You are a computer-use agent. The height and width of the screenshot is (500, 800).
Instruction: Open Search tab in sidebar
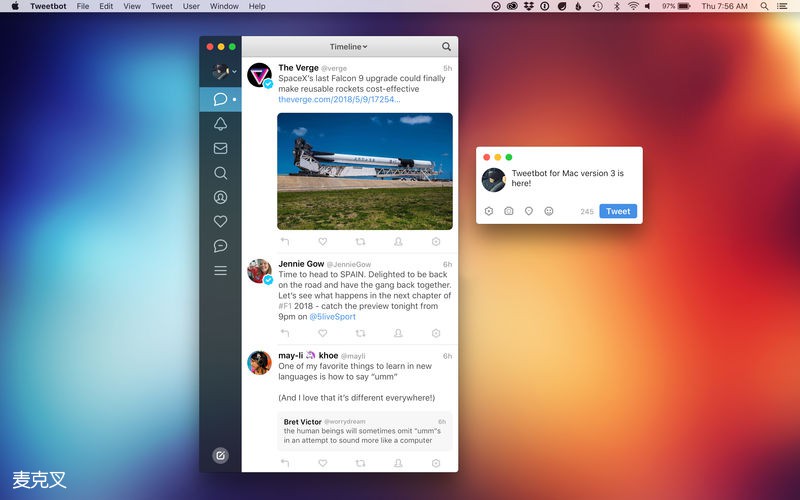(x=220, y=173)
